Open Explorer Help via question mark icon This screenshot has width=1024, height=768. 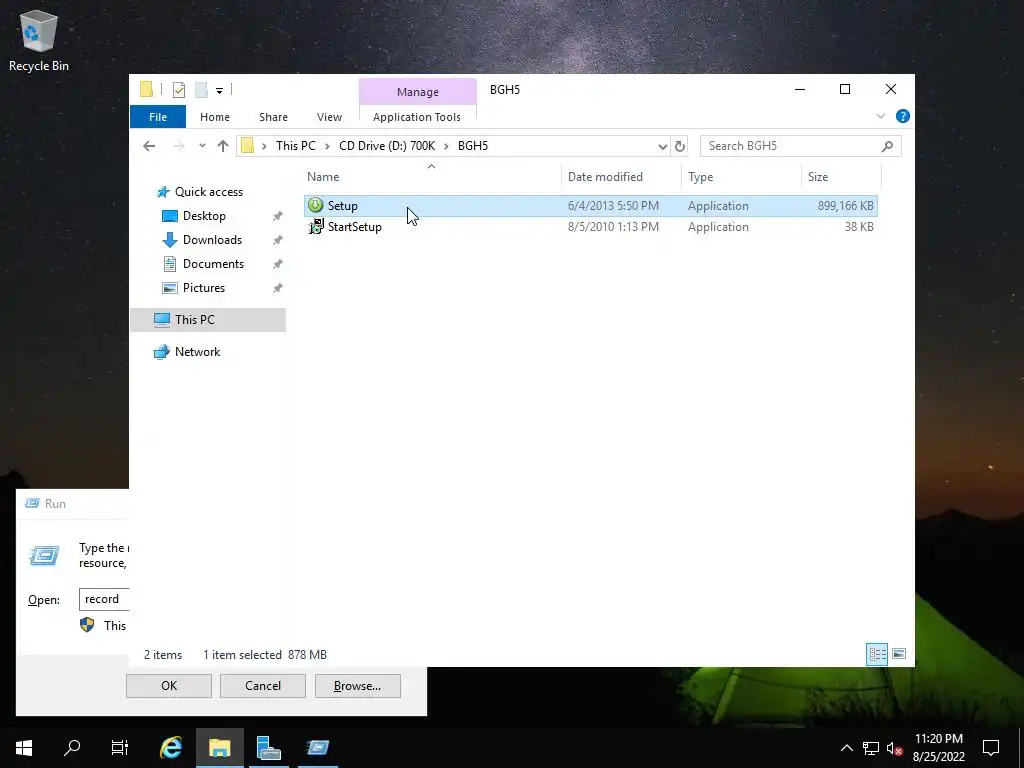[x=903, y=116]
